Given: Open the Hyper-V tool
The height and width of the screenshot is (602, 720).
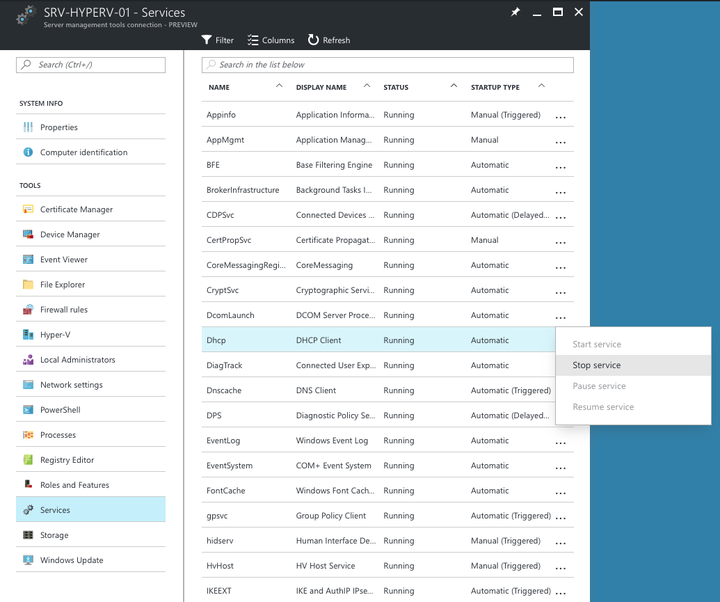Looking at the screenshot, I should pos(90,334).
